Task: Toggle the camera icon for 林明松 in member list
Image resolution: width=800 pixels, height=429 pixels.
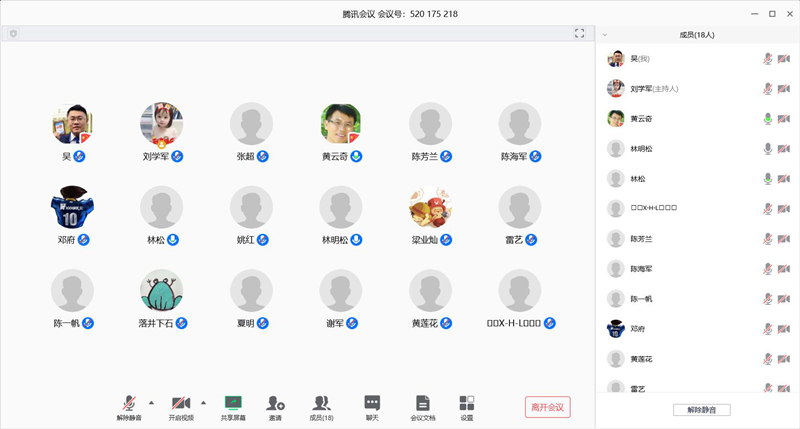Action: (783, 149)
